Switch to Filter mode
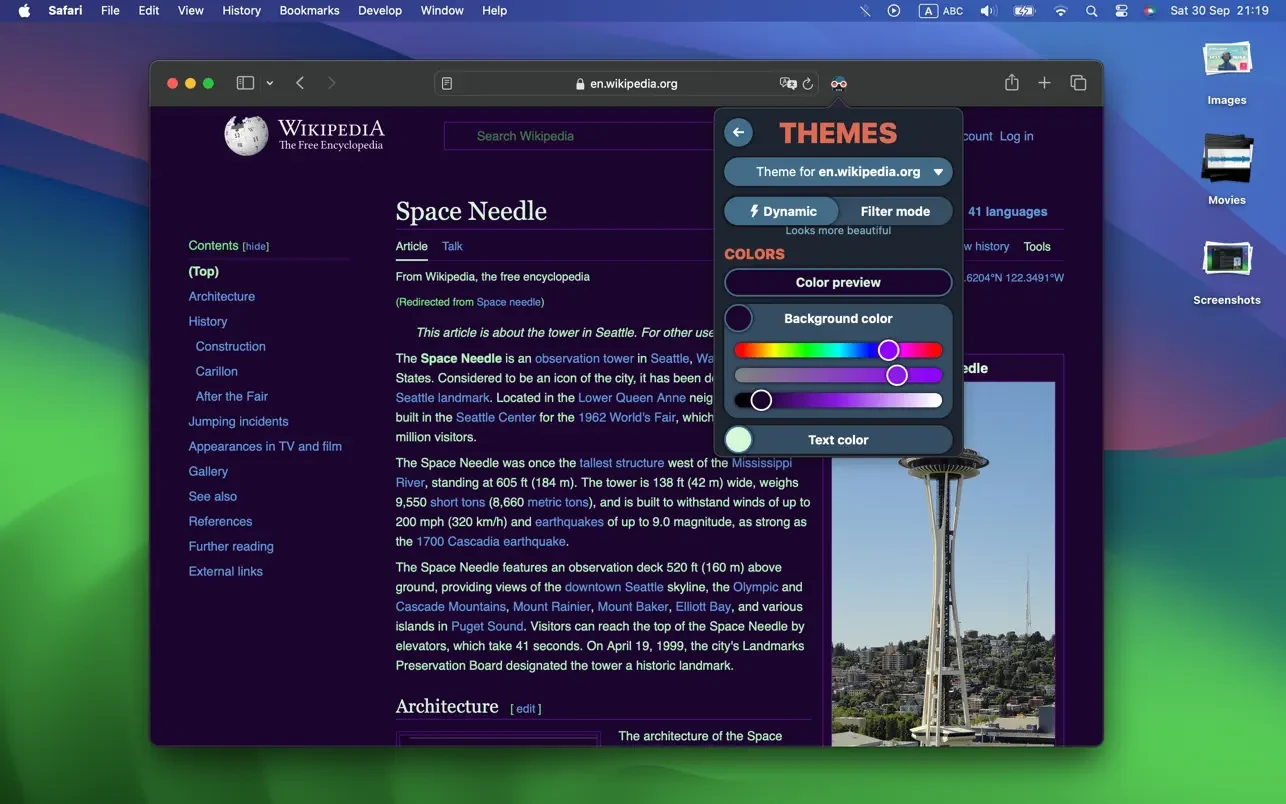Image resolution: width=1286 pixels, height=804 pixels. 895,211
